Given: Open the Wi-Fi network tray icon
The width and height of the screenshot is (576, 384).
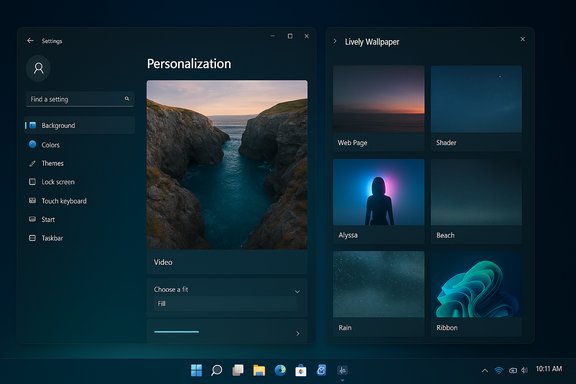Looking at the screenshot, I should [498, 370].
